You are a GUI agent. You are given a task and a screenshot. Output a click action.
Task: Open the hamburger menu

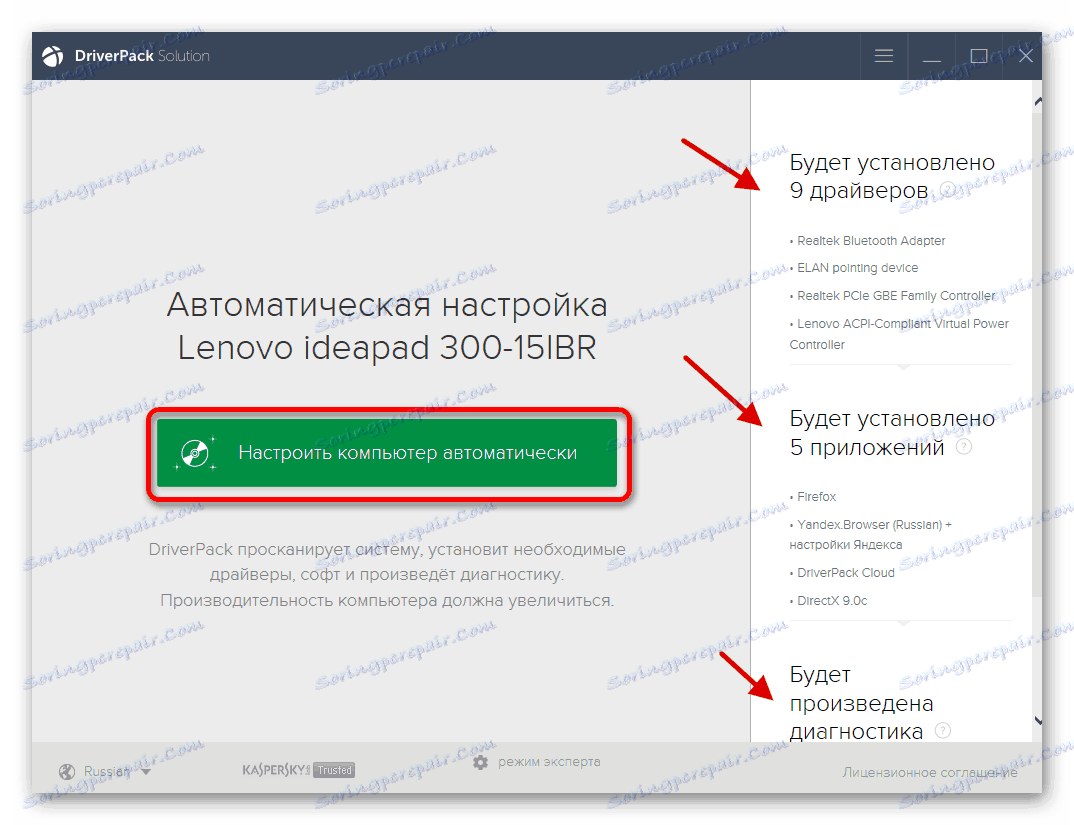(x=883, y=55)
